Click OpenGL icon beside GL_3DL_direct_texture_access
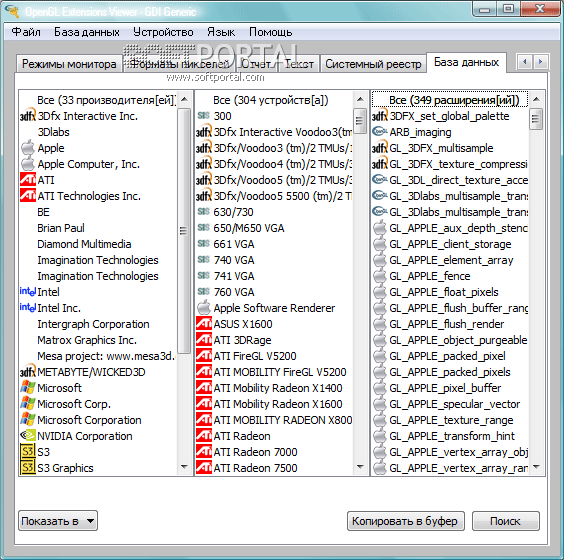564x560 pixels. click(379, 180)
